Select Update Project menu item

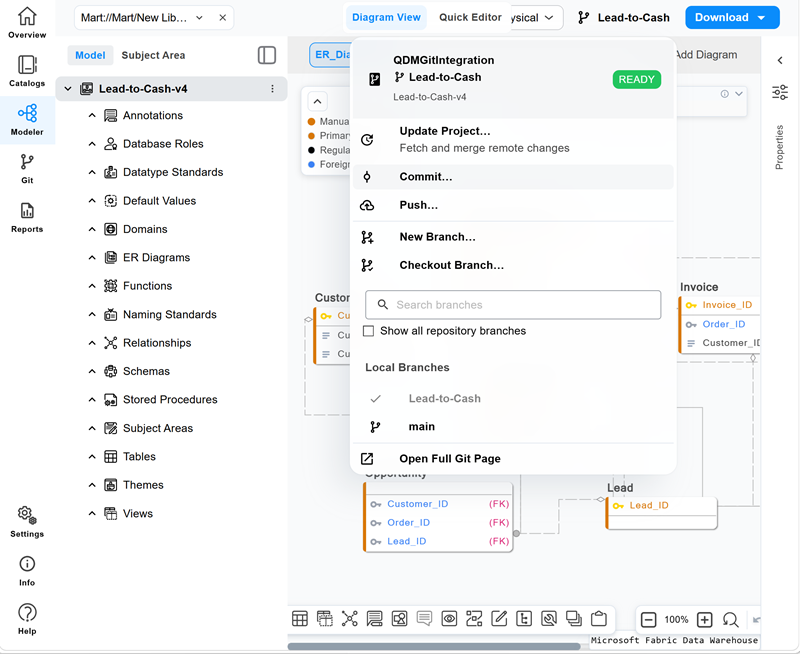coord(513,140)
